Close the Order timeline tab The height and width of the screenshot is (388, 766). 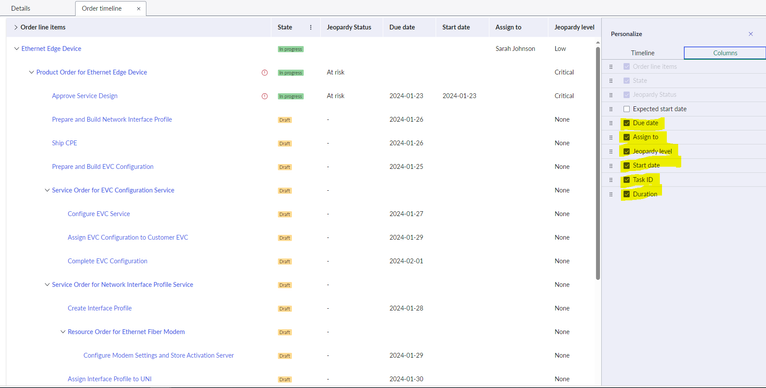(x=139, y=9)
